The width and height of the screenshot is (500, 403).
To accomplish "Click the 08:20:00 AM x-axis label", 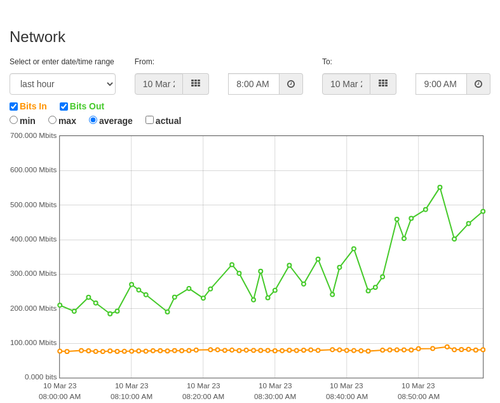I will point(203,397).
